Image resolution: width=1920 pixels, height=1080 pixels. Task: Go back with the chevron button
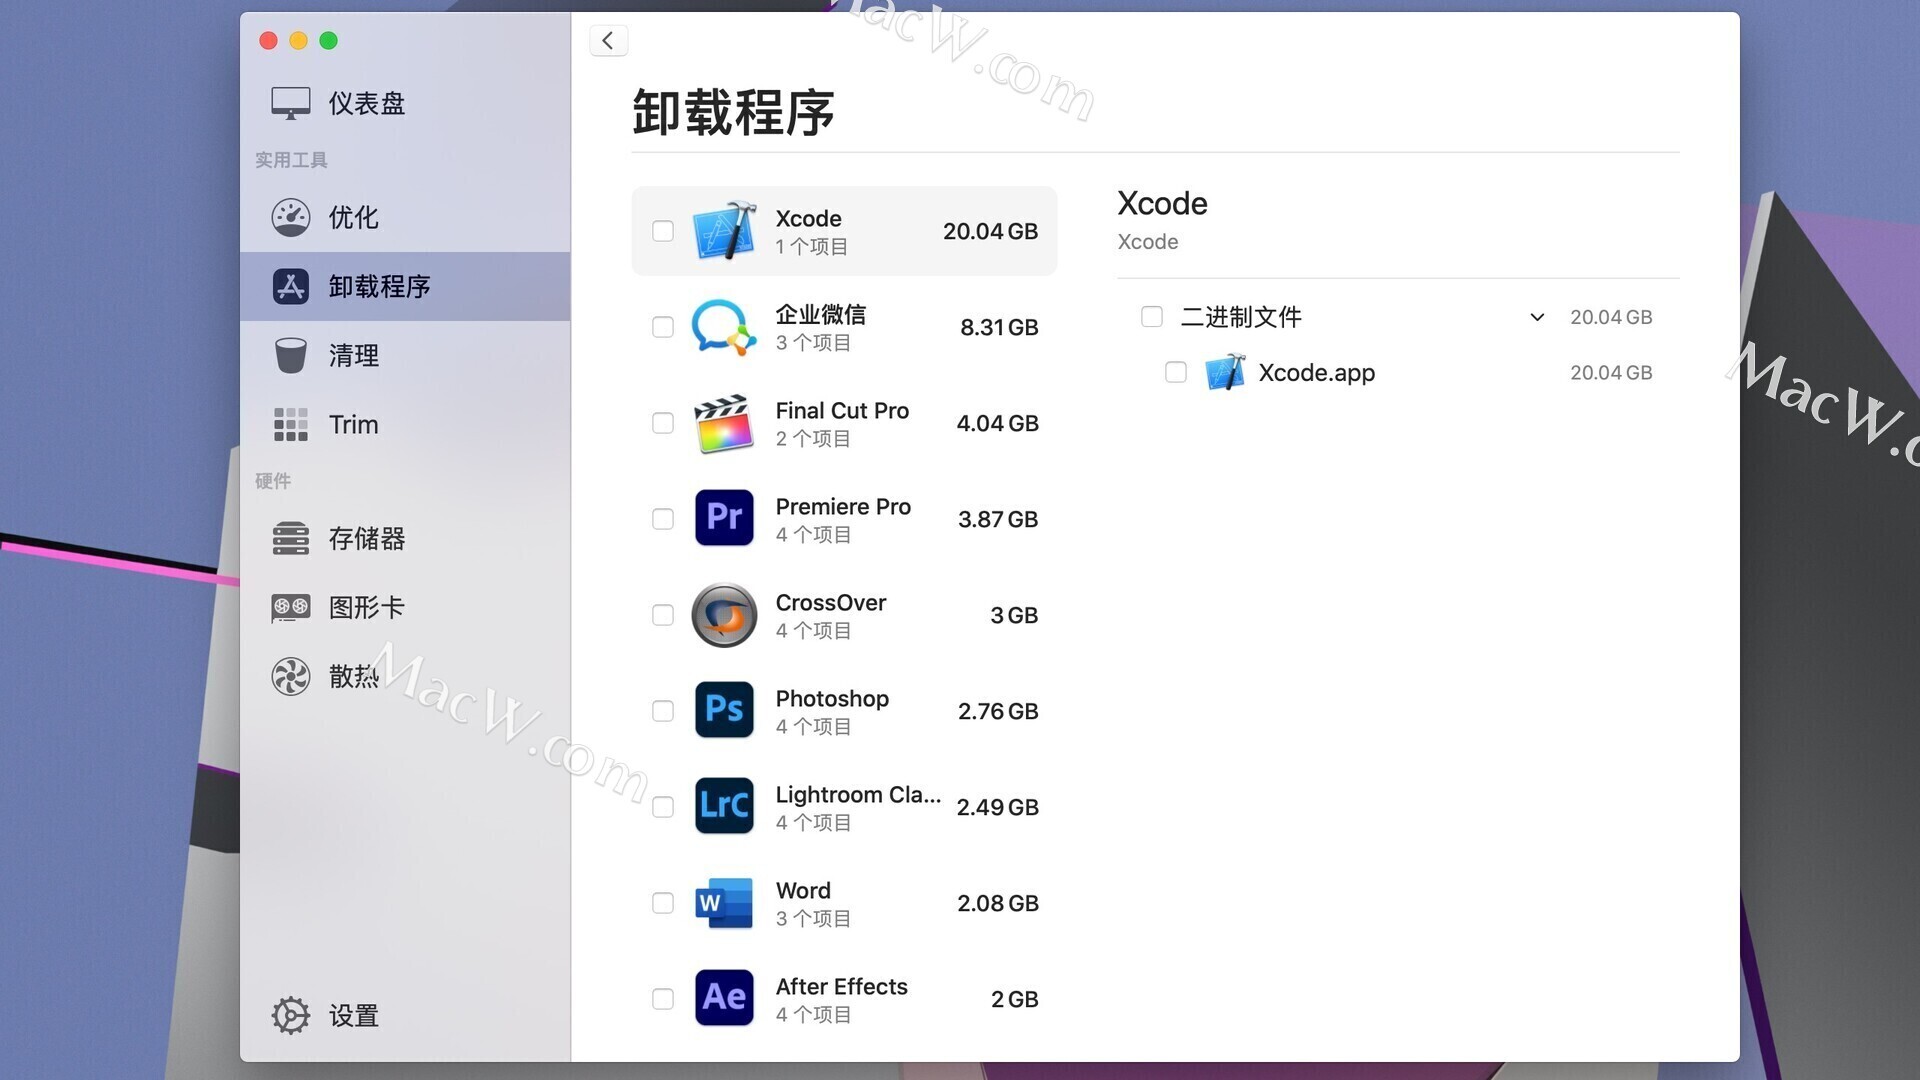pos(608,41)
